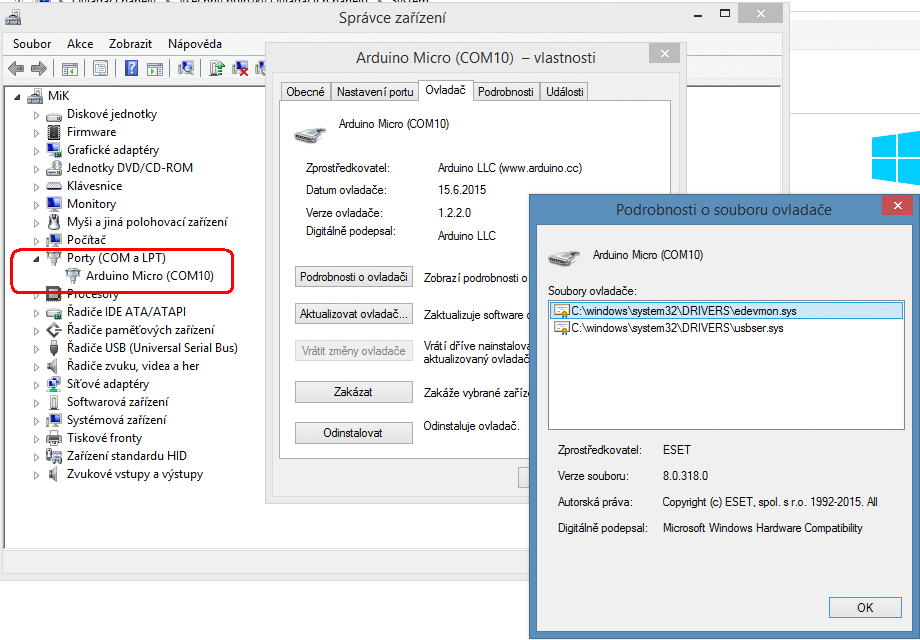The width and height of the screenshot is (920, 640).
Task: Click the Řadiče USB connector icon
Action: [54, 348]
